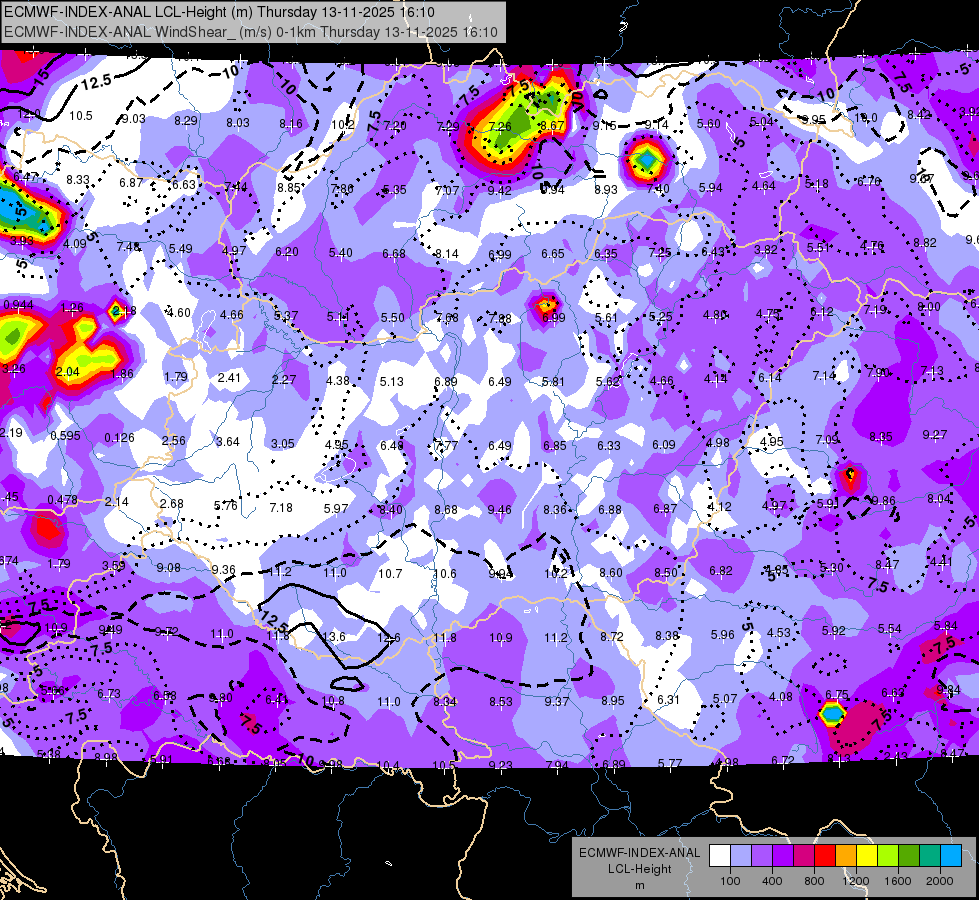Click the map value '9.46'
The image size is (979, 900).
pyautogui.click(x=499, y=510)
